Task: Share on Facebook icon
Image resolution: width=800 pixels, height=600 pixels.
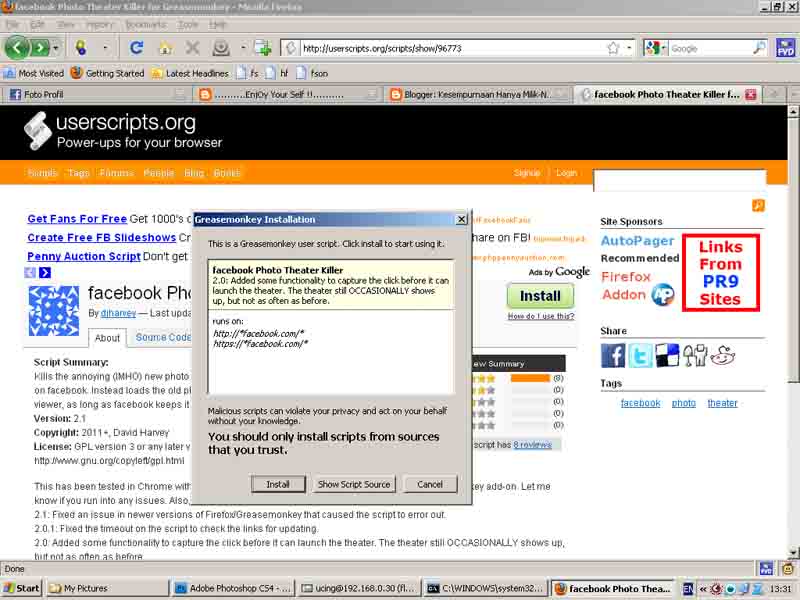Action: click(x=613, y=355)
